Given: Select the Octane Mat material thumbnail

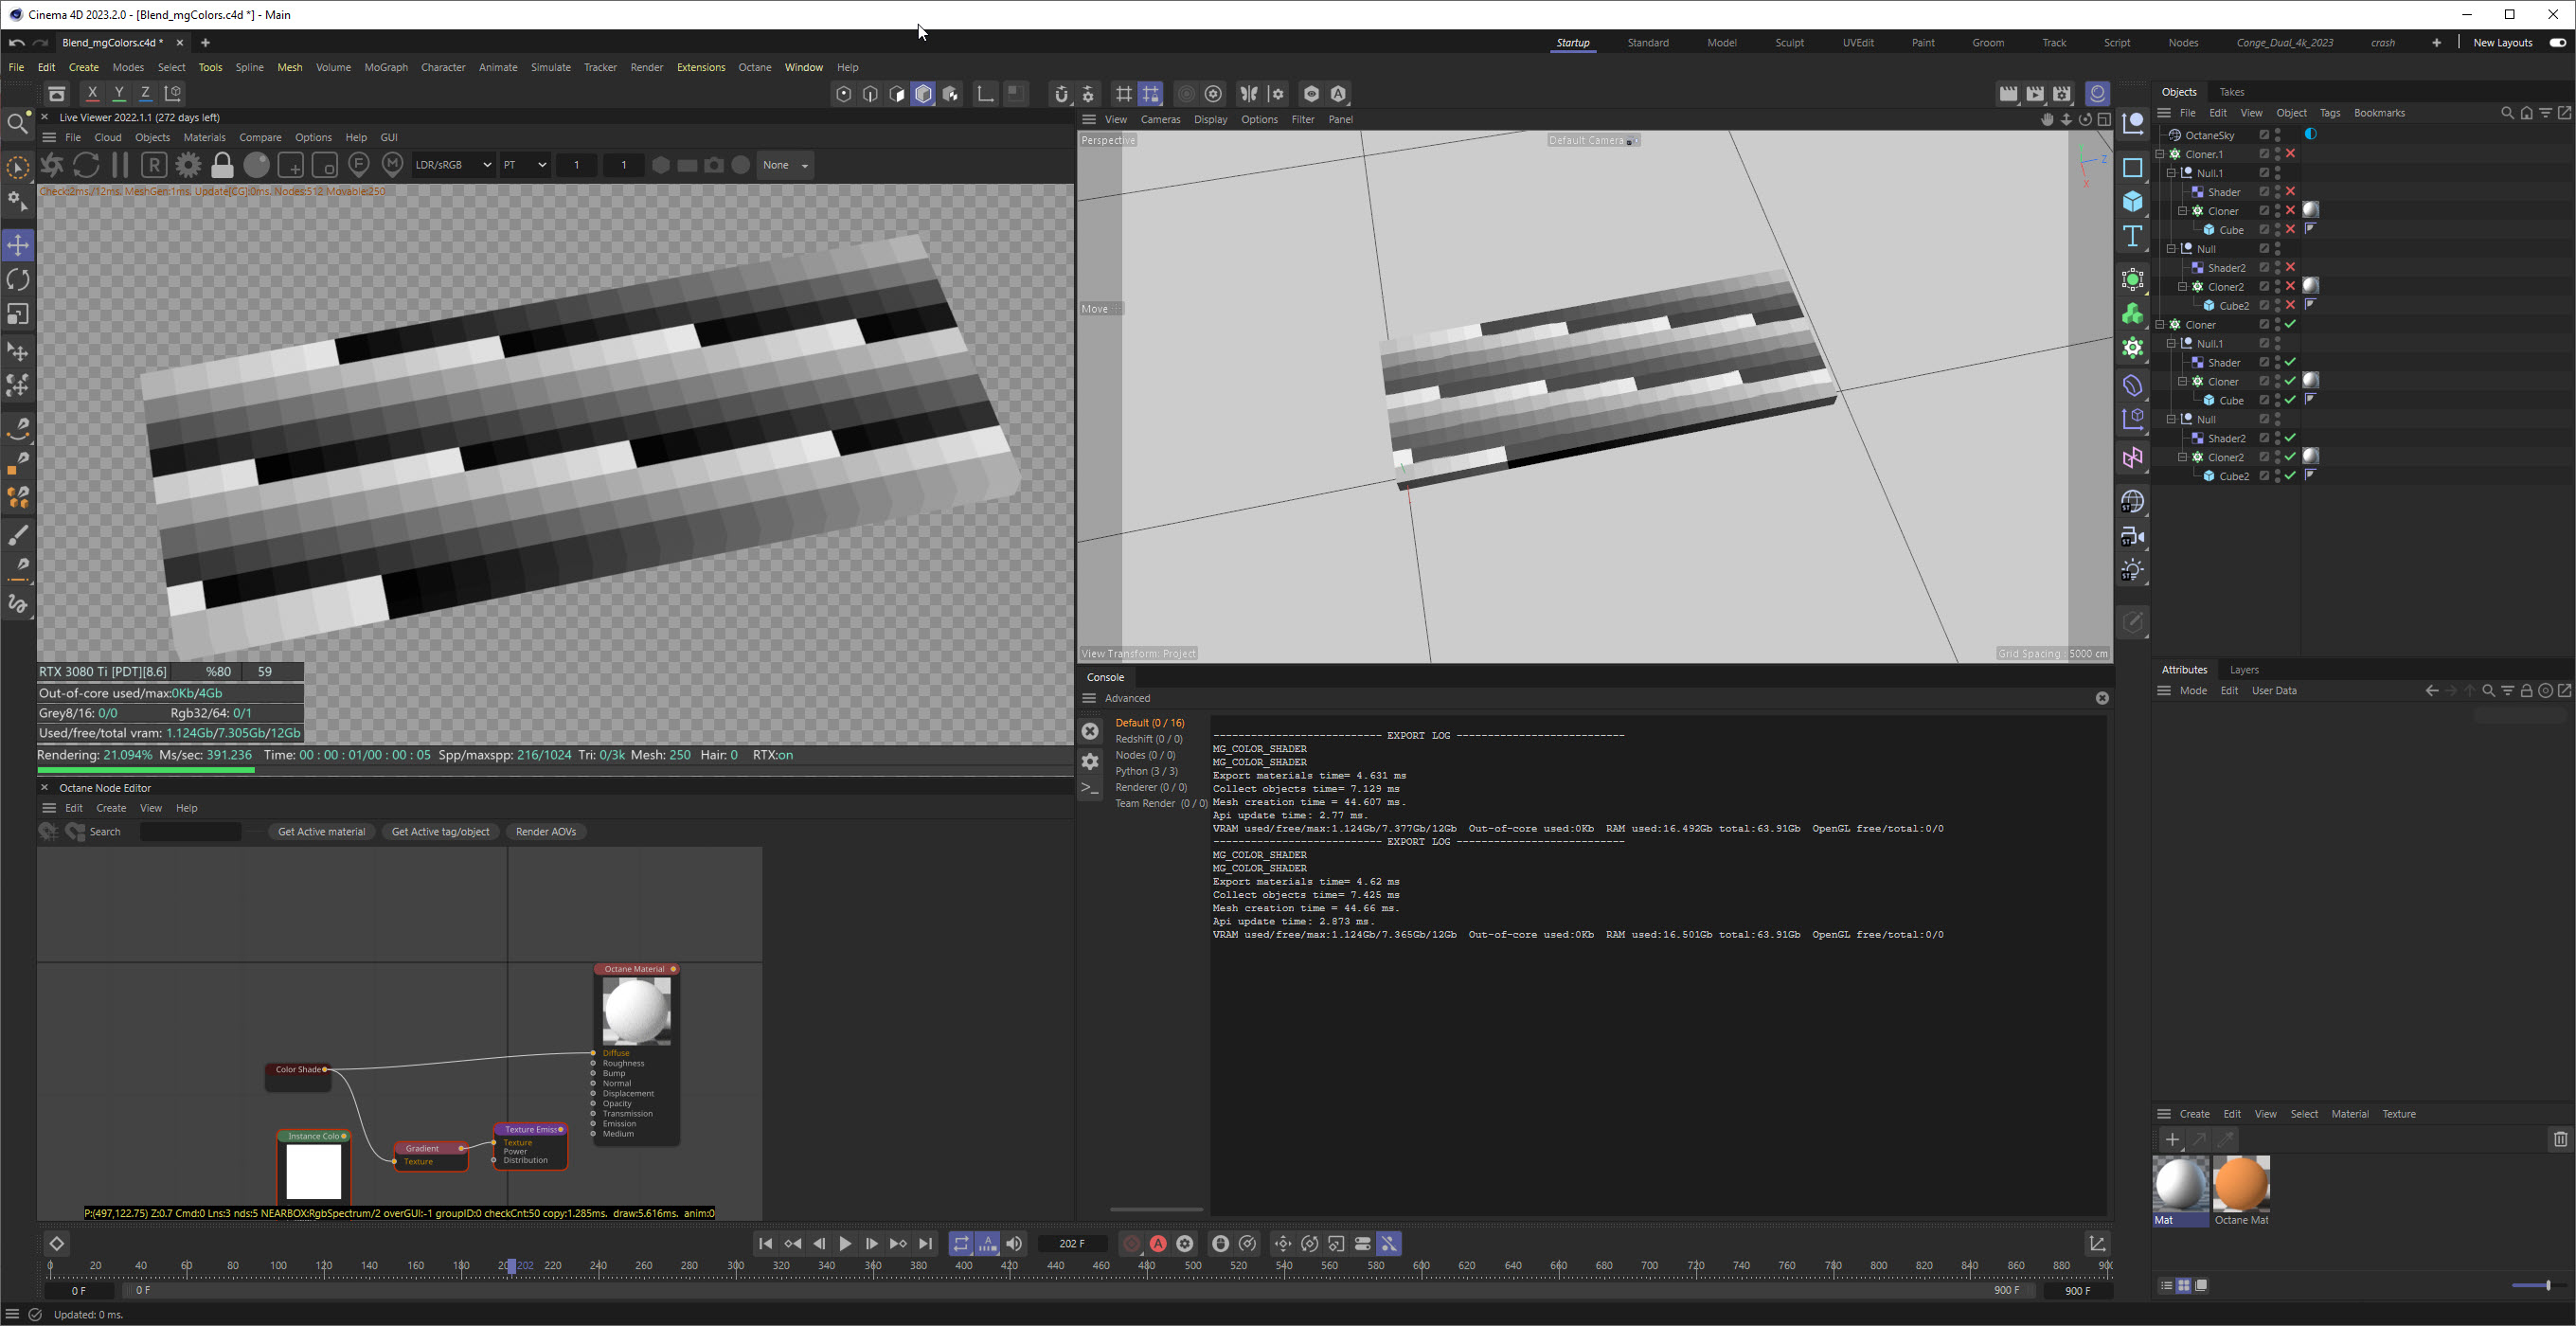Looking at the screenshot, I should tap(2241, 1184).
